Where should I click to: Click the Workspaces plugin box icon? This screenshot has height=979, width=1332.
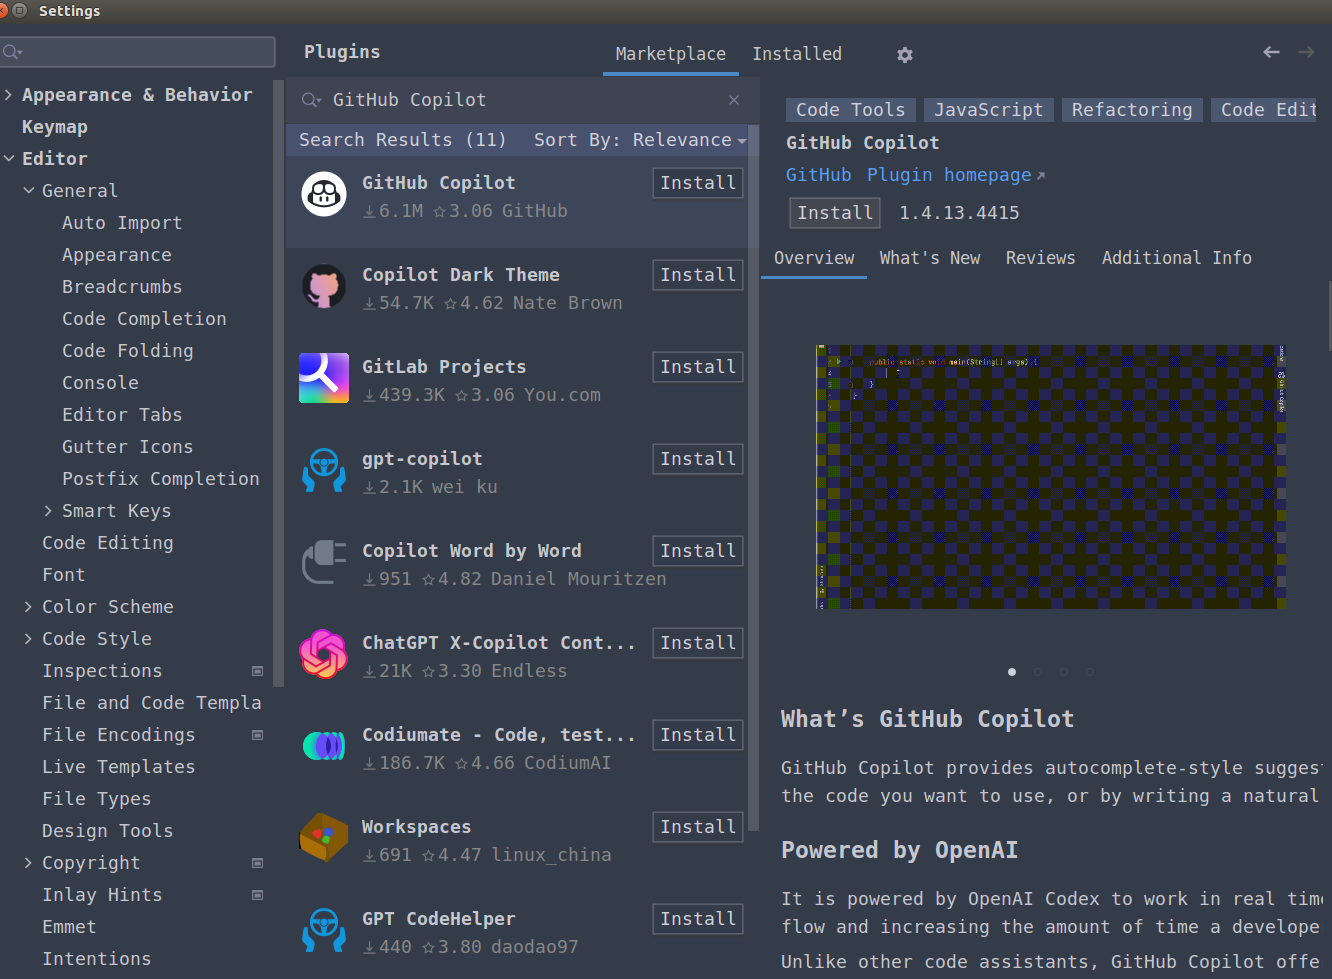point(324,838)
